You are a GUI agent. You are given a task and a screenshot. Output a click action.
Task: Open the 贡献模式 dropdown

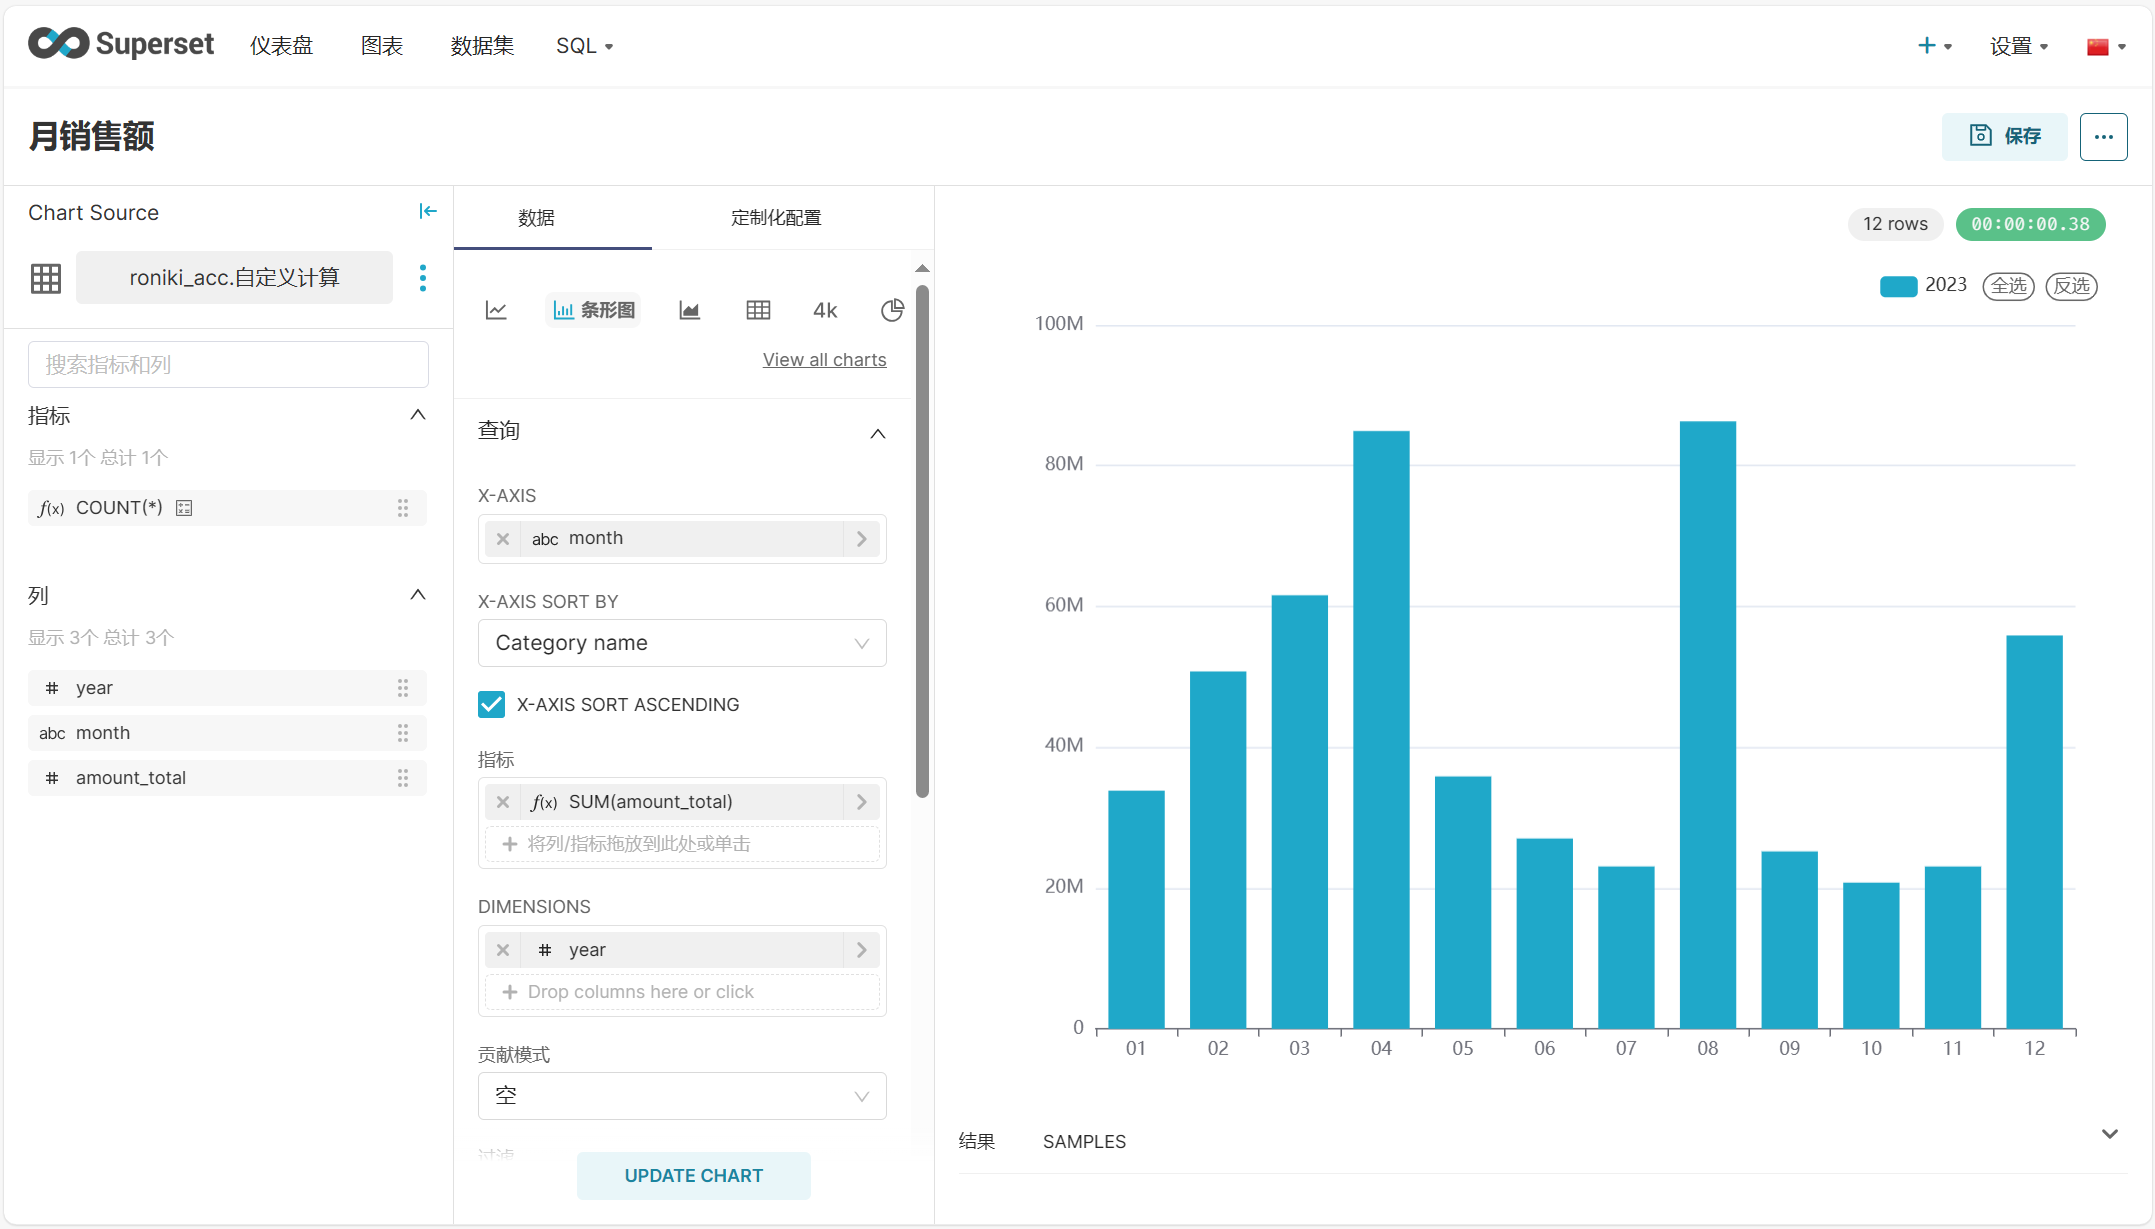pos(682,1096)
